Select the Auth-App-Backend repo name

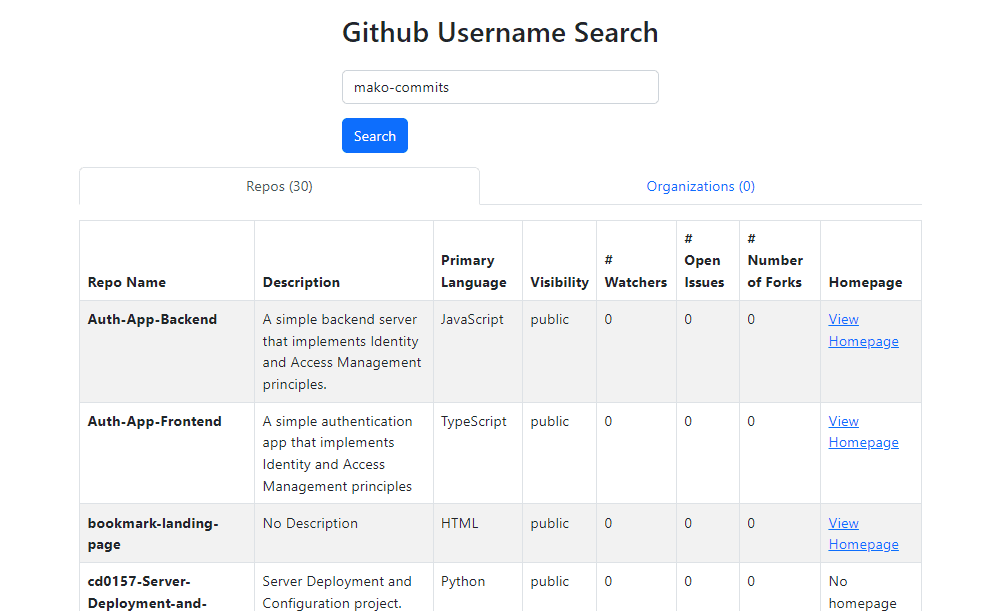[152, 320]
